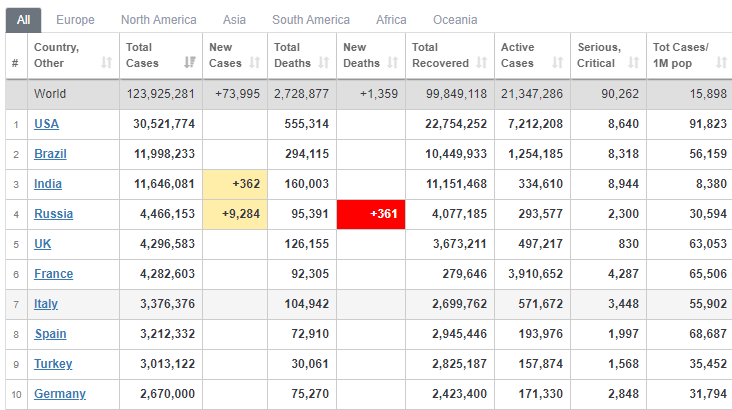Image resolution: width=732 pixels, height=410 pixels.
Task: Select World total recovered 99,849,118
Action: 456,94
